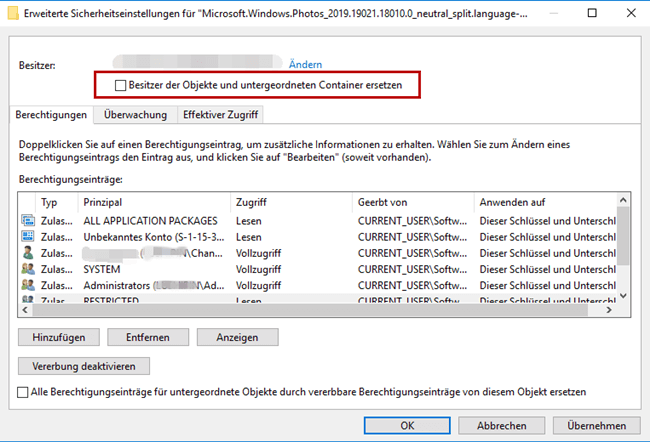The width and height of the screenshot is (650, 442).
Task: Click the user icon beside the Chan... entry
Action: pos(28,253)
